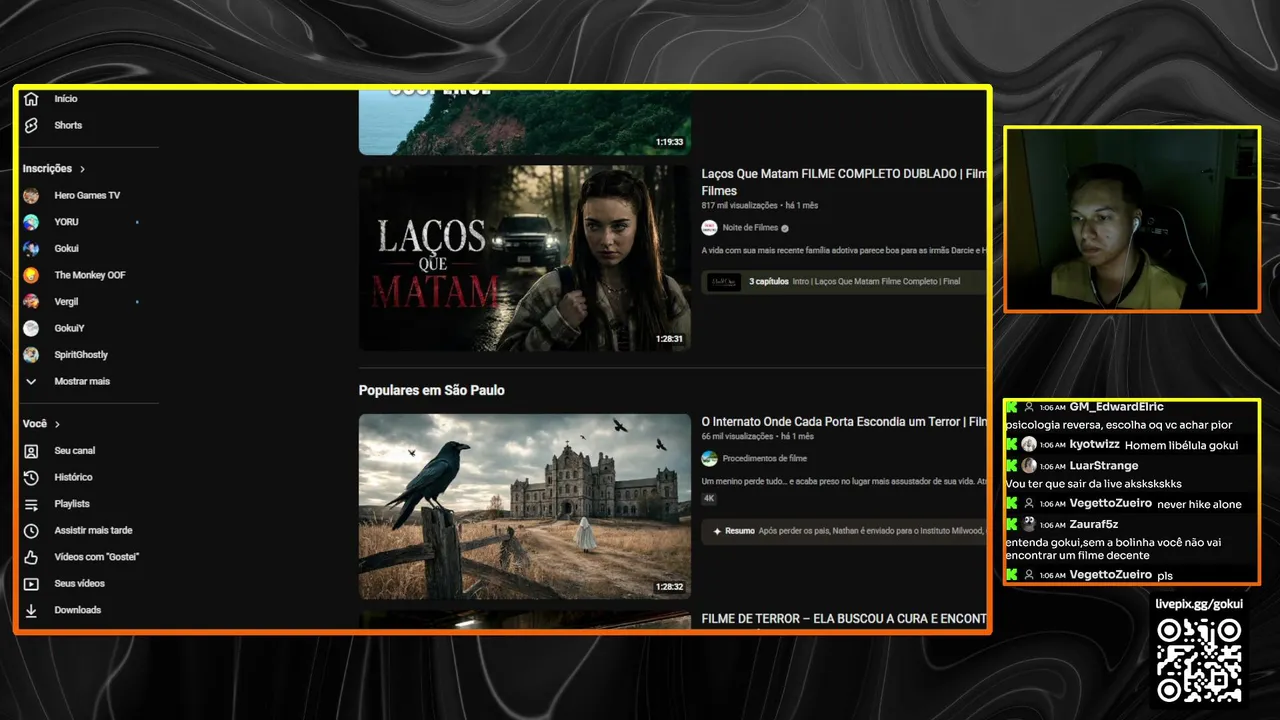Click the Kick badge beside Zauraf5z
Image resolution: width=1280 pixels, height=720 pixels.
(1012, 524)
